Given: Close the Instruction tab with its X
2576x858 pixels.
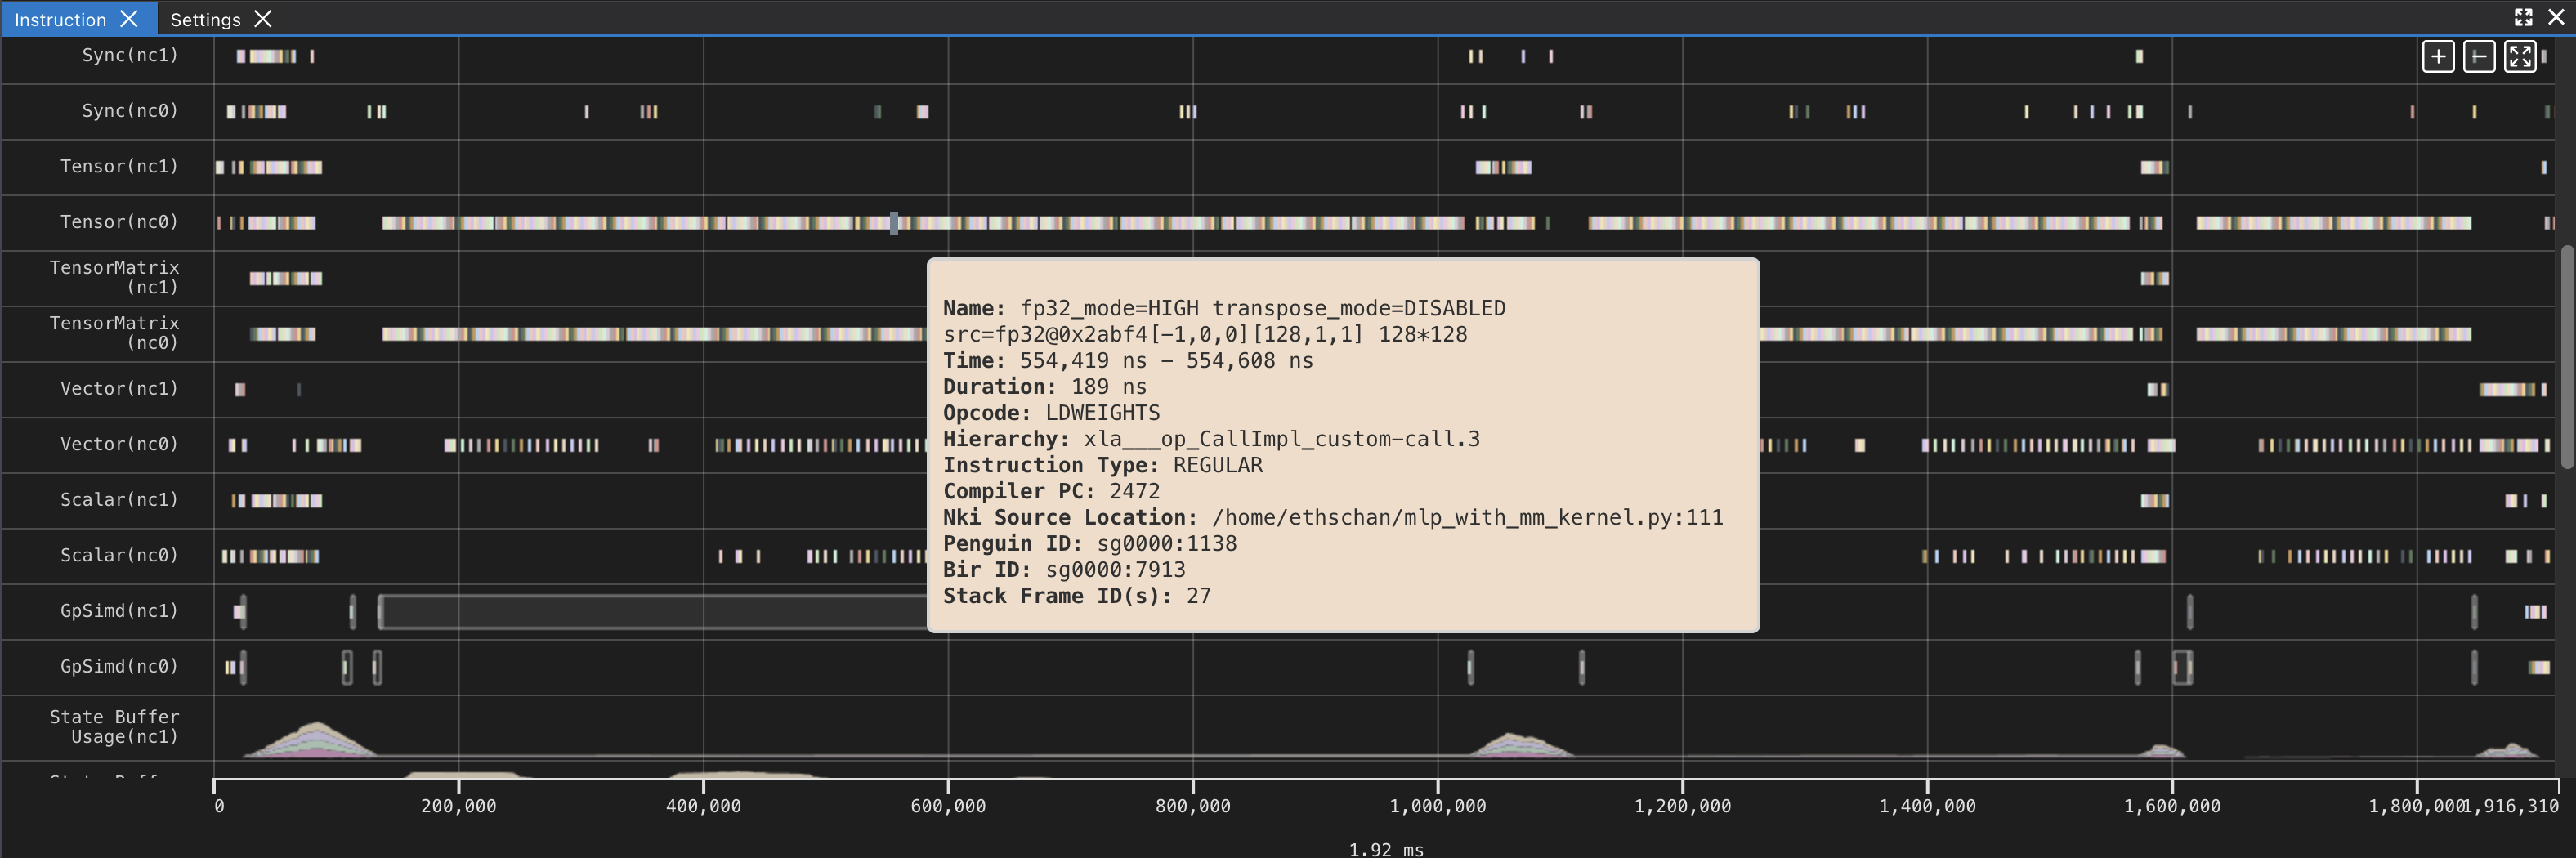Looking at the screenshot, I should pyautogui.click(x=129, y=19).
